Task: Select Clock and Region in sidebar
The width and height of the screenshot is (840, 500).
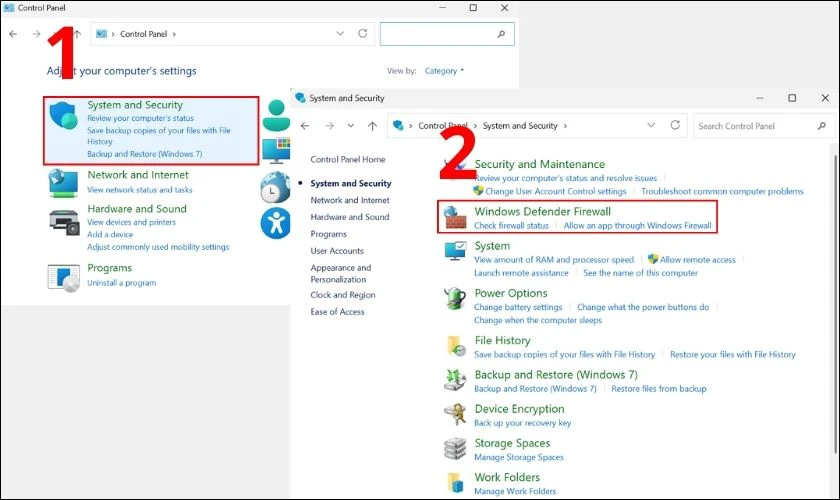Action: click(x=343, y=295)
